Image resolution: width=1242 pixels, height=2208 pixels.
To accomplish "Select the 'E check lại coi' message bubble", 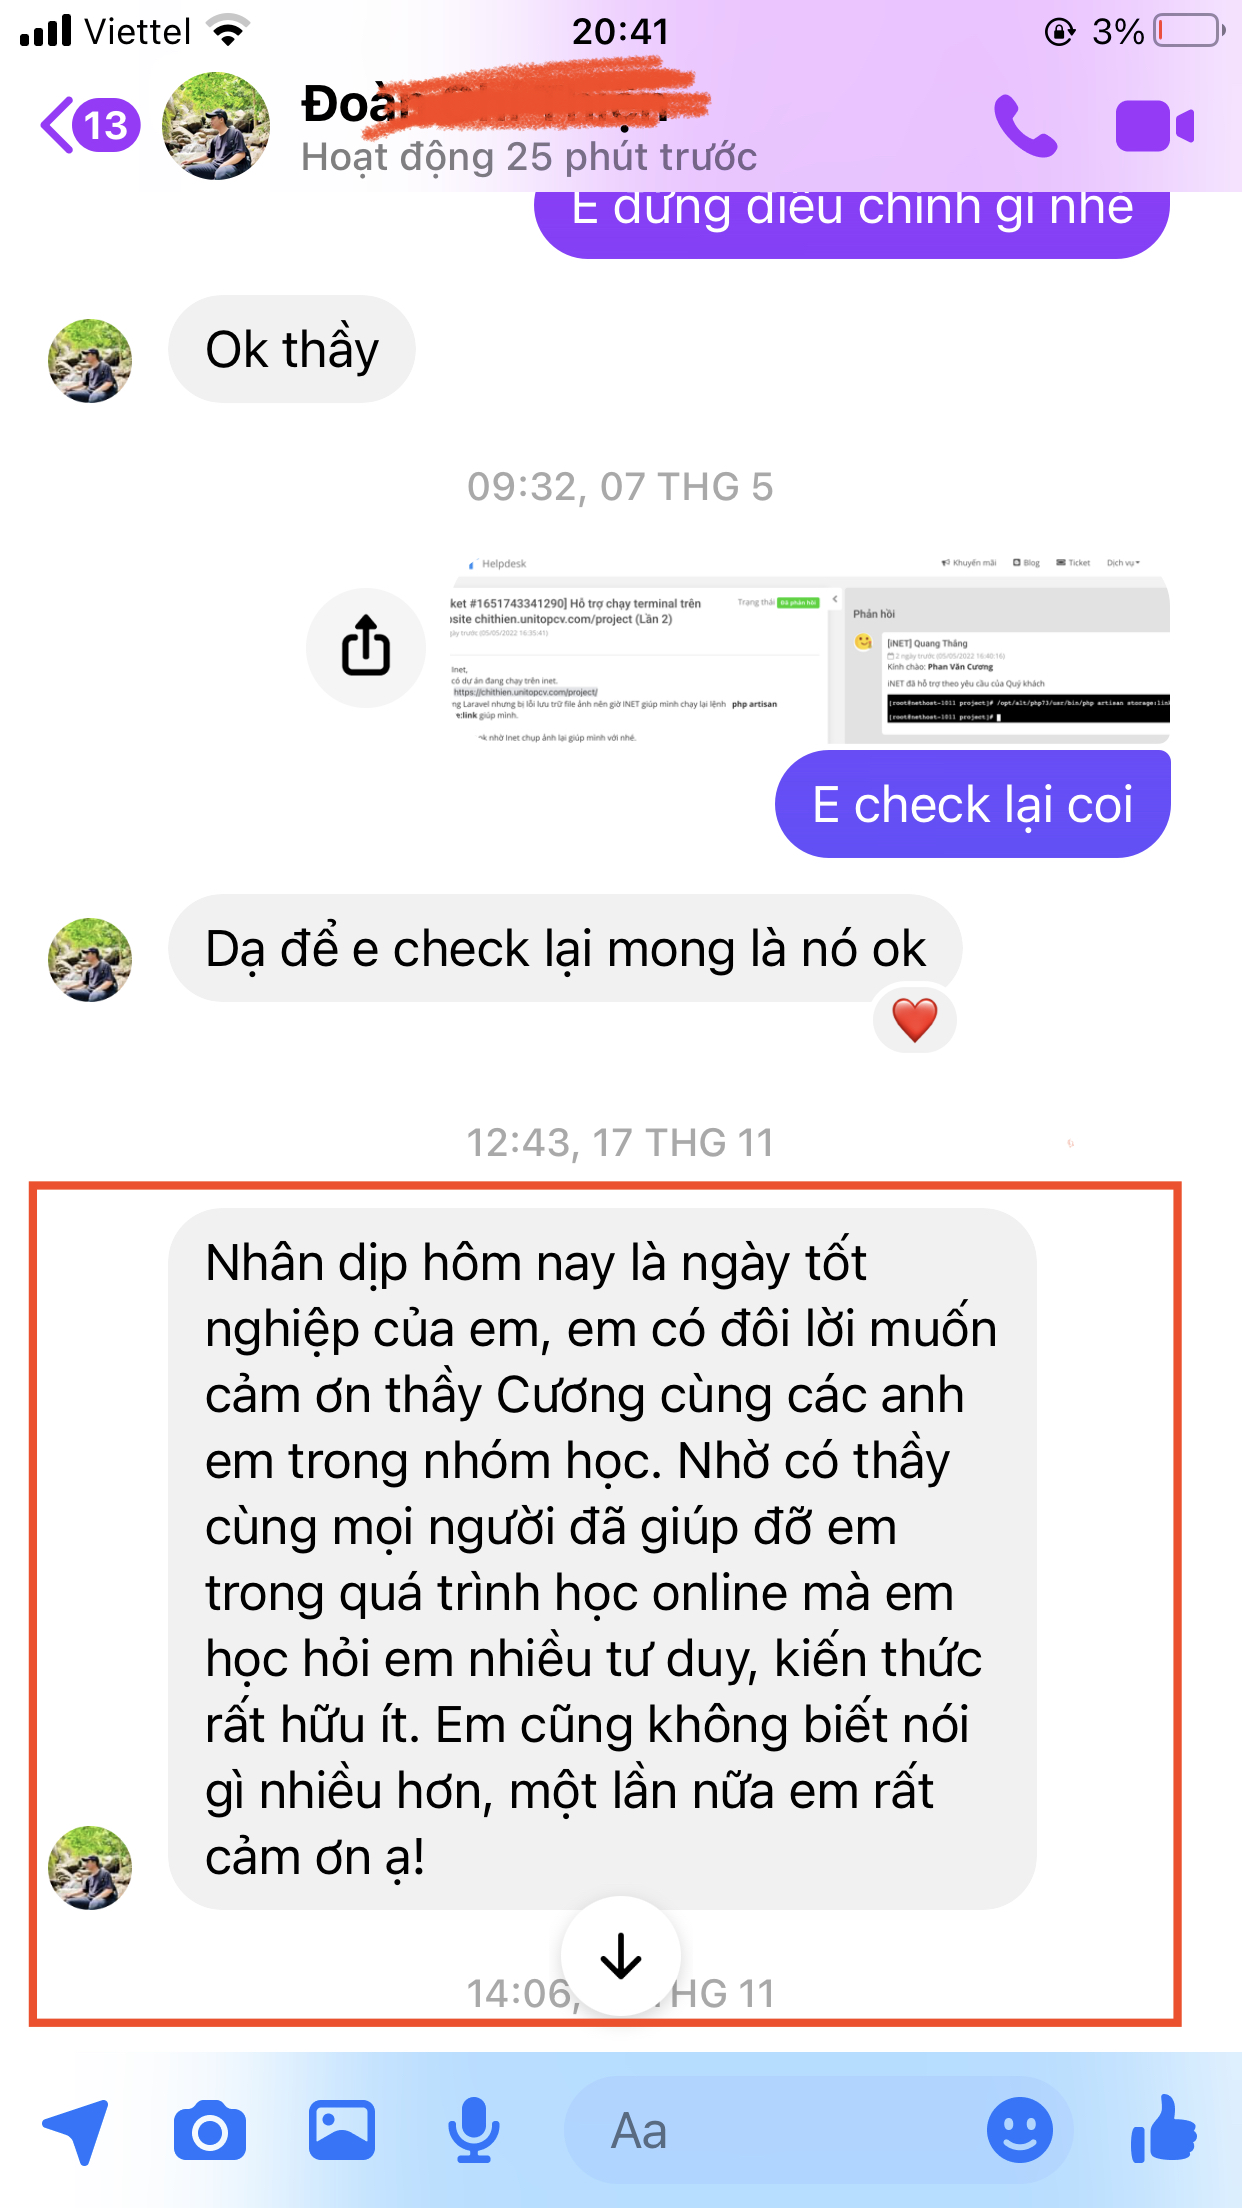I will [x=972, y=804].
